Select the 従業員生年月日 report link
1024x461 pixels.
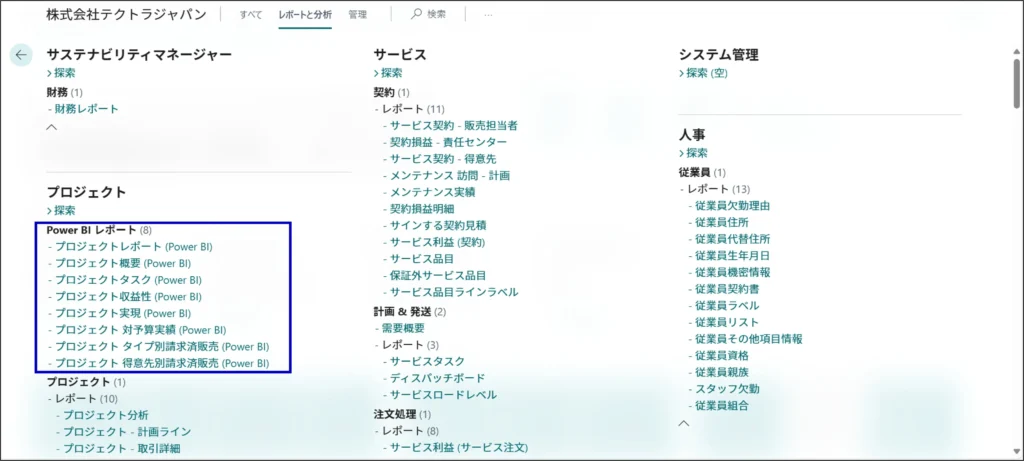[732, 255]
